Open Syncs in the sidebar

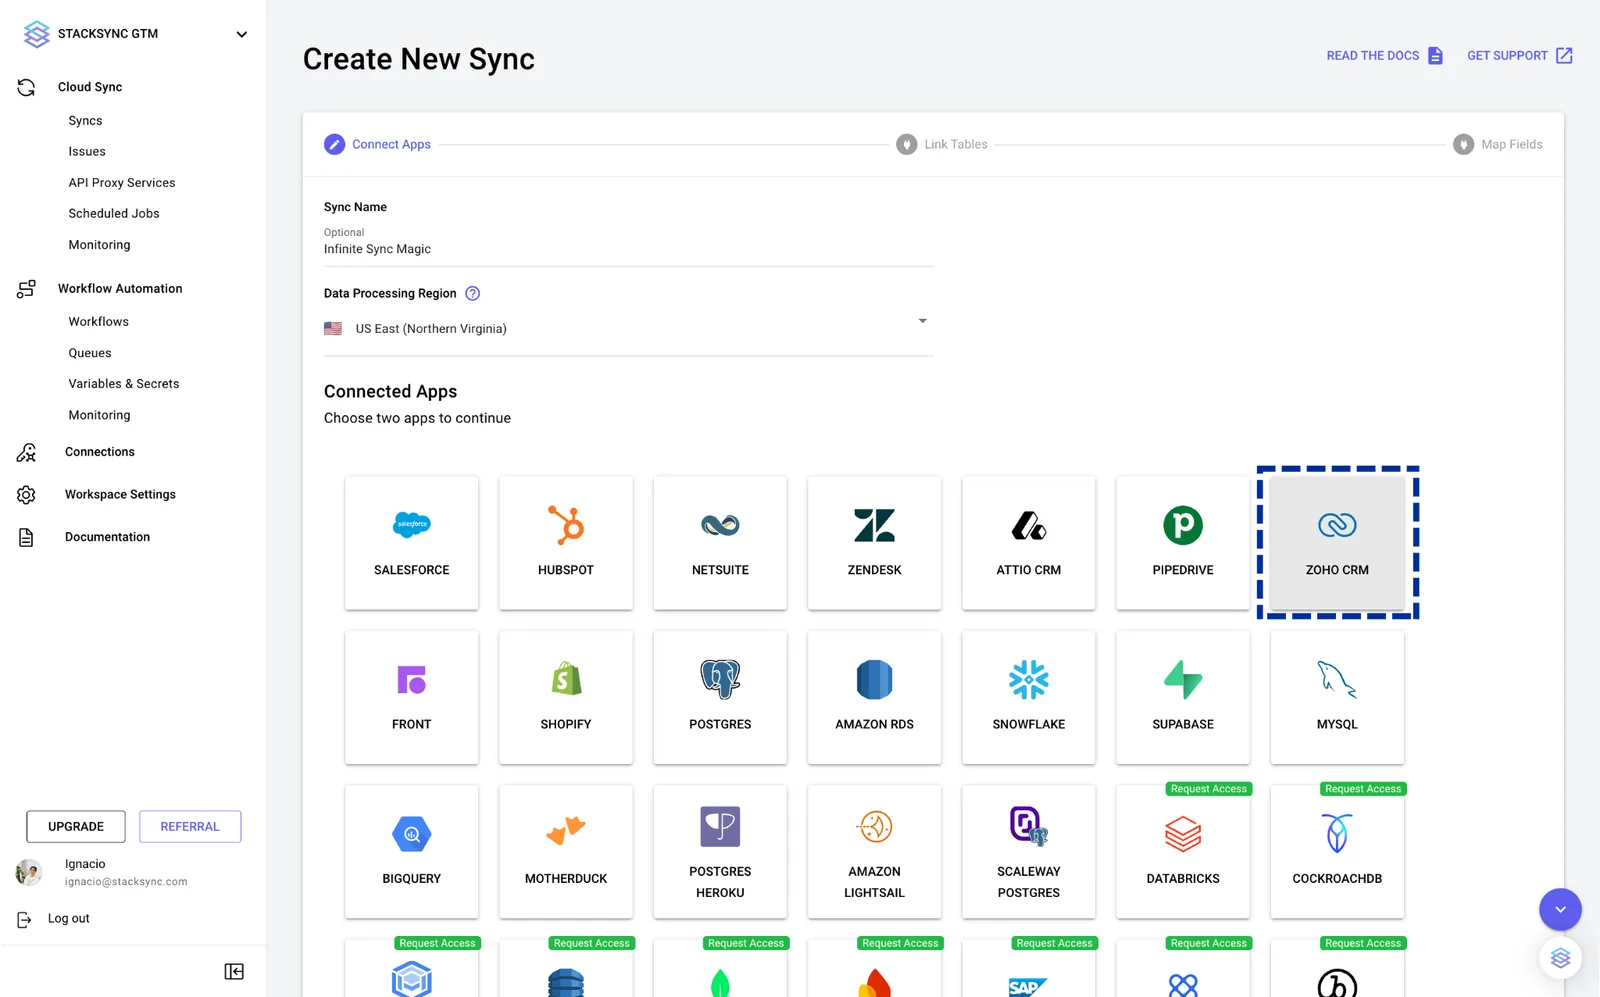[85, 120]
